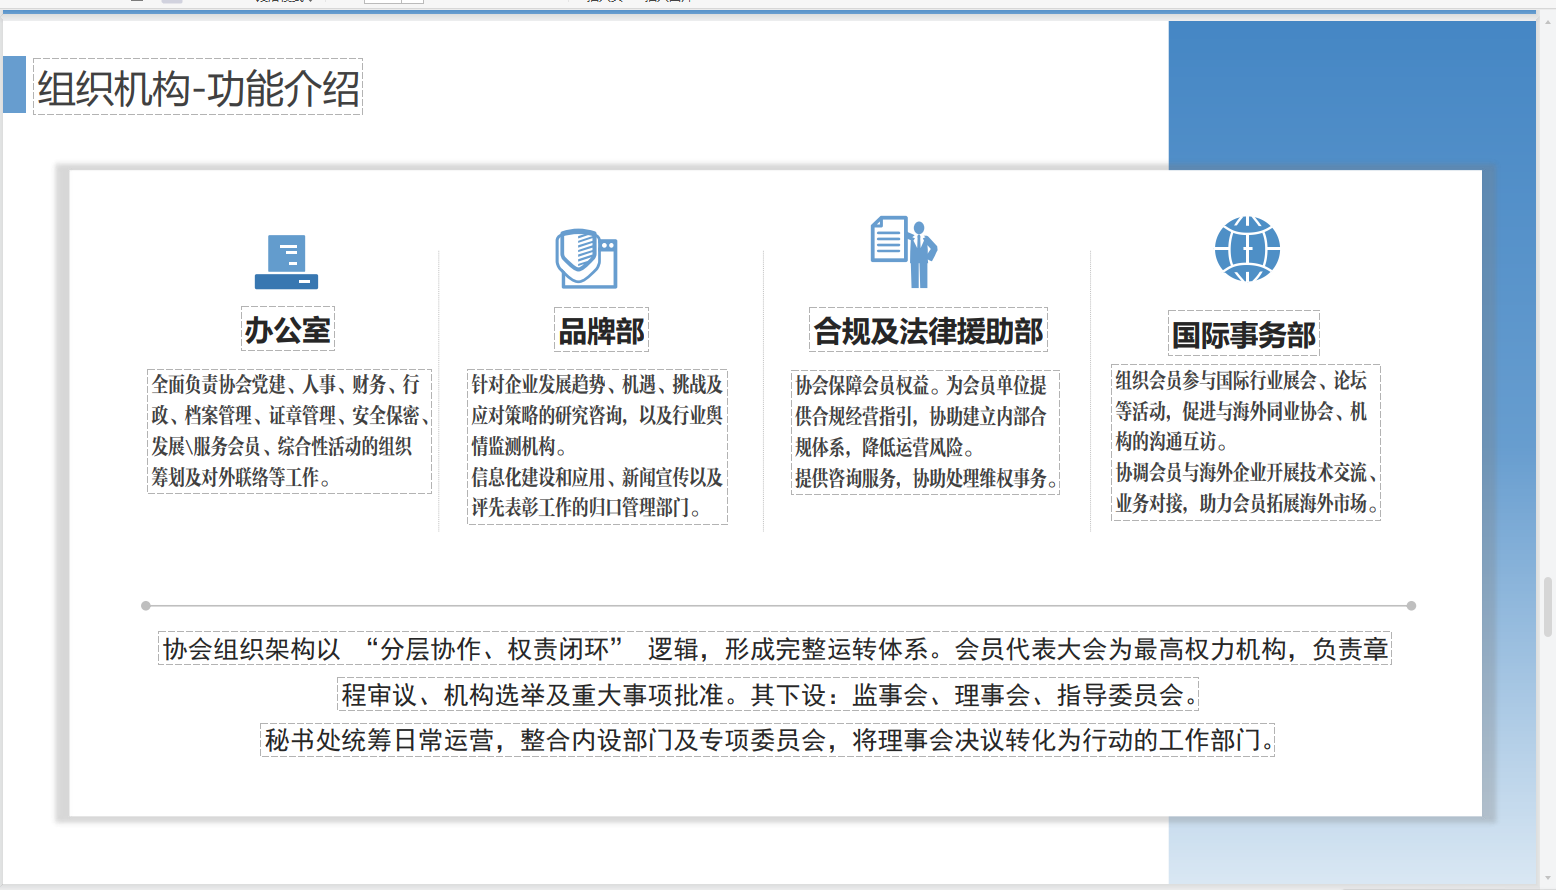This screenshot has height=890, width=1556.
Task: Select the 品牌部 heading text box
Action: (601, 330)
